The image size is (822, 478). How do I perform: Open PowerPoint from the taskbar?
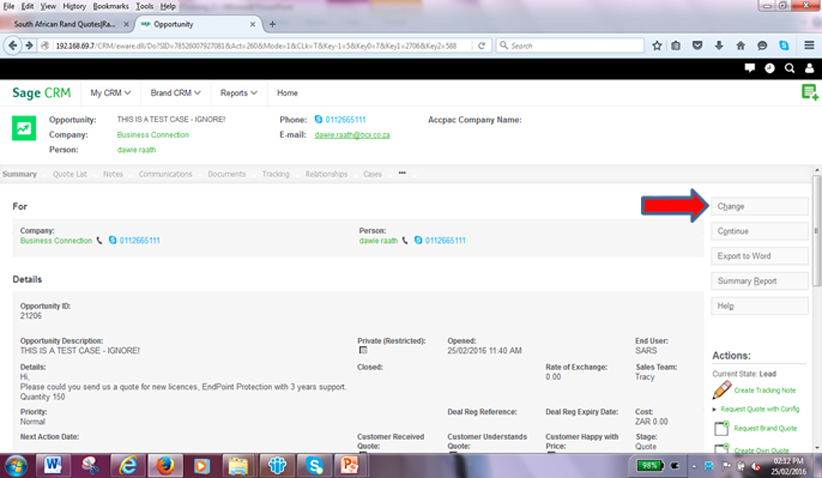pyautogui.click(x=350, y=465)
